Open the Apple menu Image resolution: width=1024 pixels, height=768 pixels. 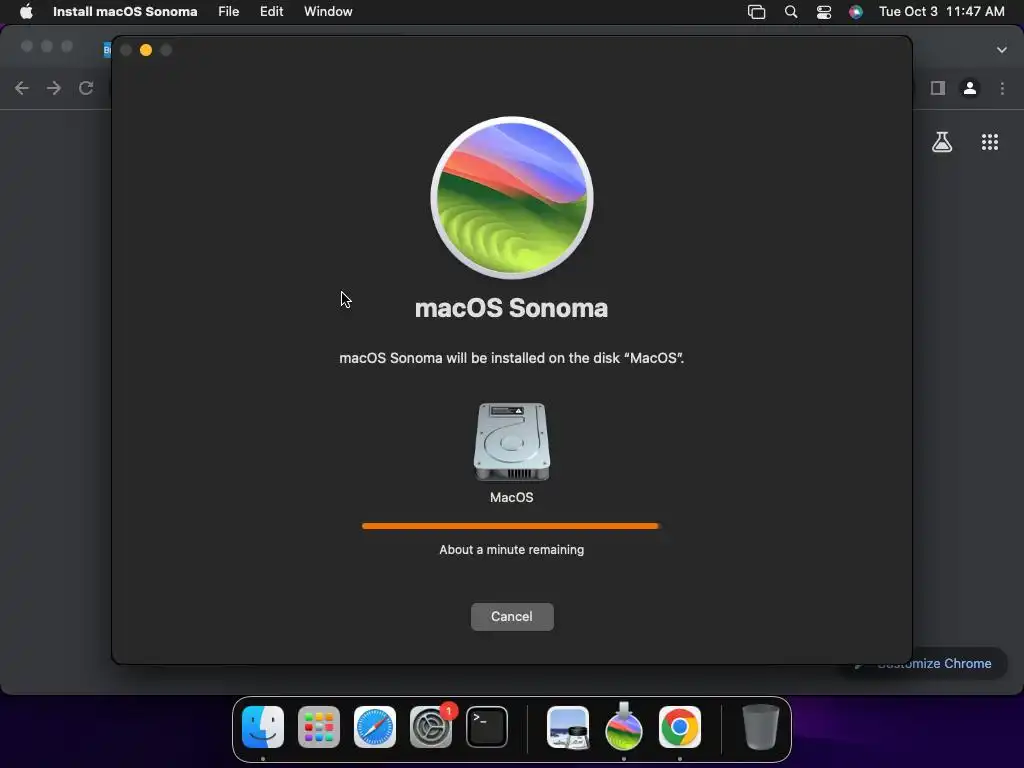pos(26,12)
